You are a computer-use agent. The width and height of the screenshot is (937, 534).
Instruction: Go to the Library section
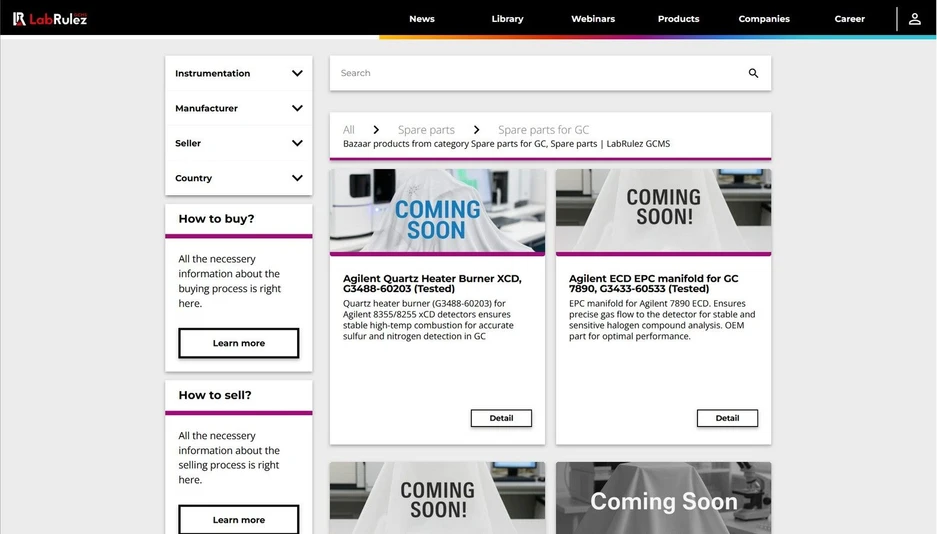click(x=507, y=19)
